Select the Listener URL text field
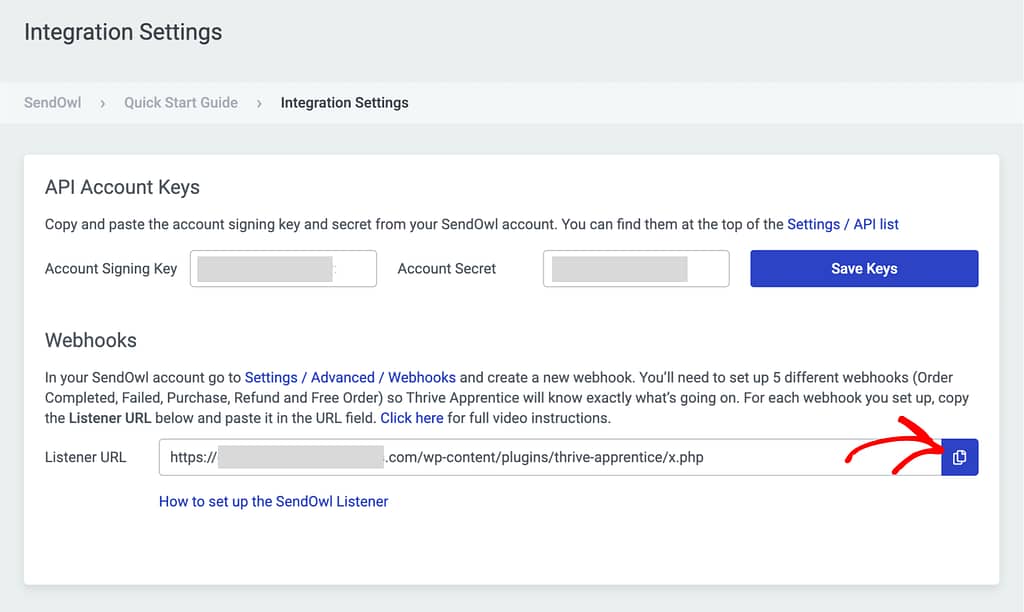Viewport: 1024px width, 612px height. click(x=550, y=457)
